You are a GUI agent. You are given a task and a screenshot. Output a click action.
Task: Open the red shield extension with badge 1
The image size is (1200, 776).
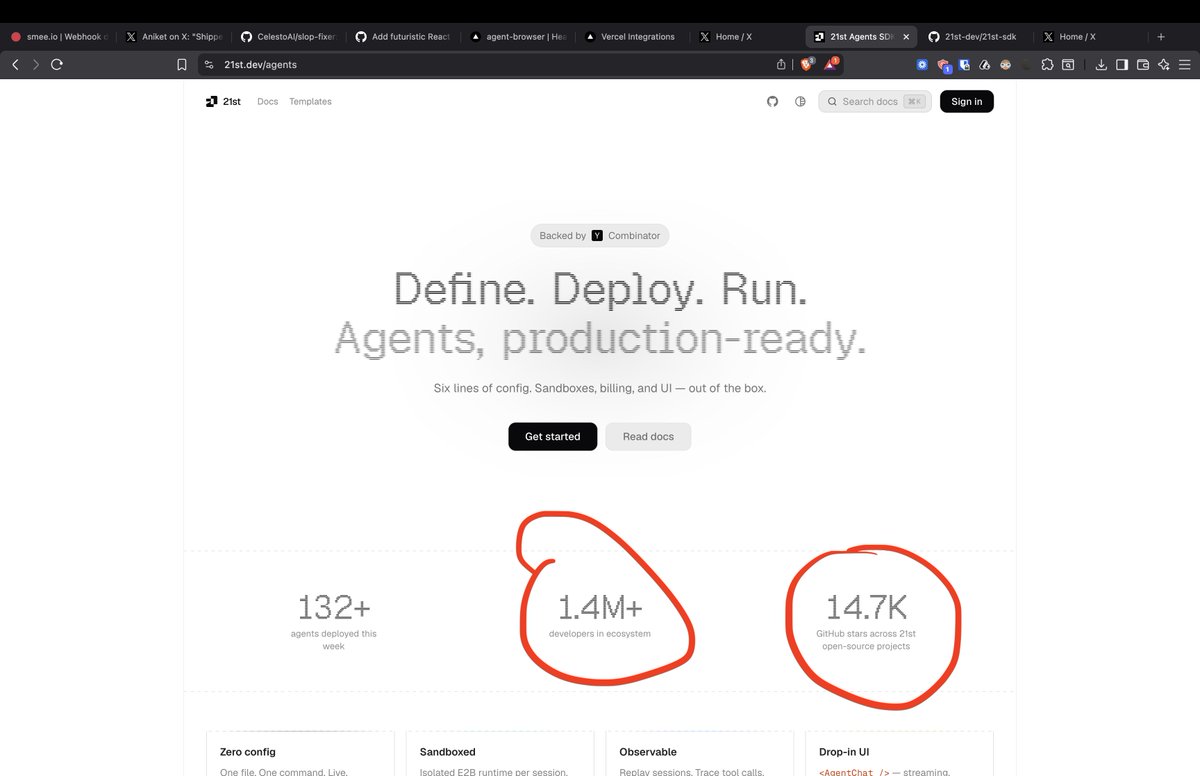[x=943, y=65]
